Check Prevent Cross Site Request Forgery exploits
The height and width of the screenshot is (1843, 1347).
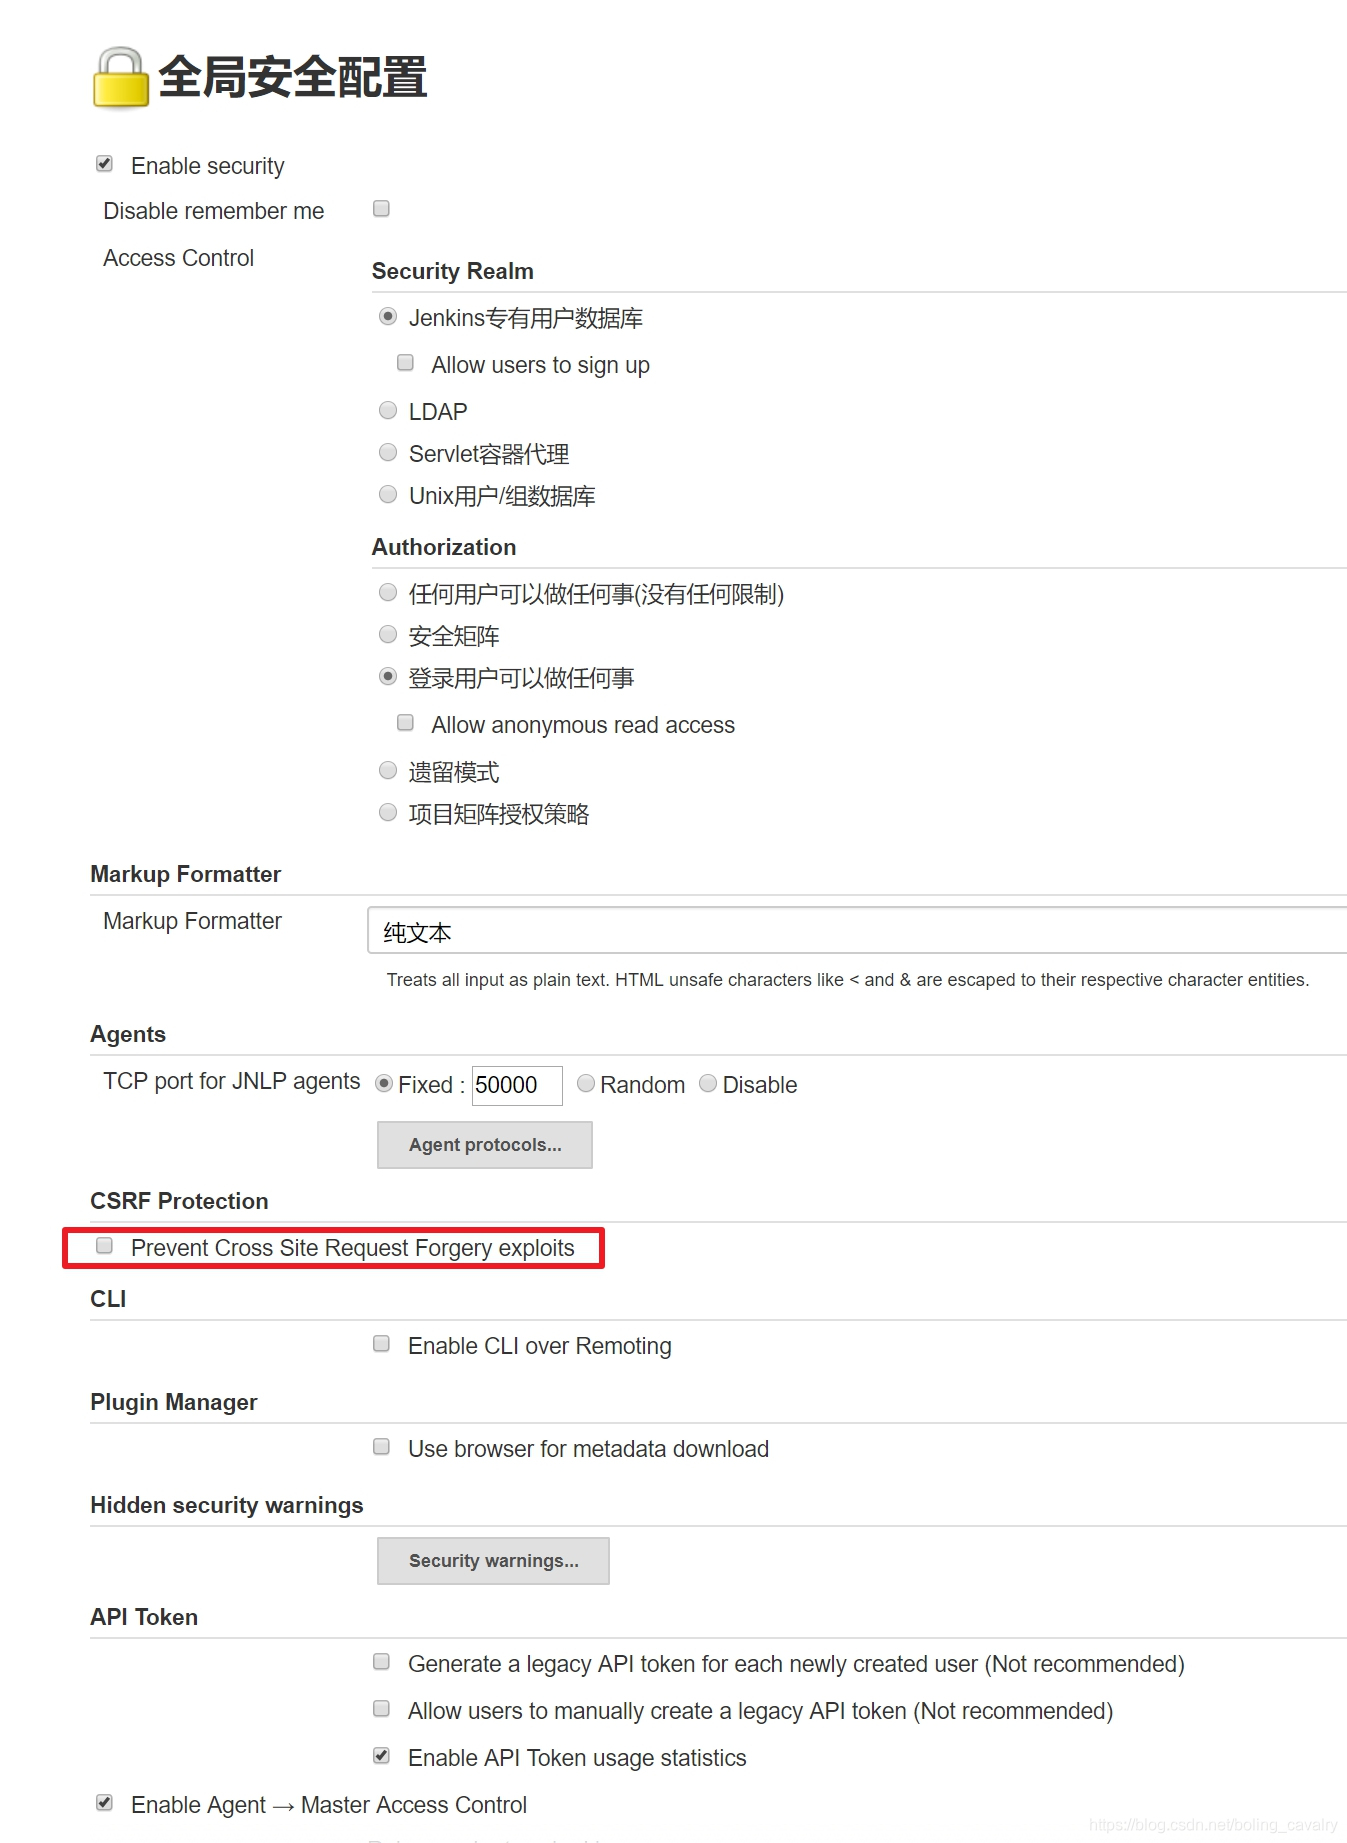pos(104,1246)
